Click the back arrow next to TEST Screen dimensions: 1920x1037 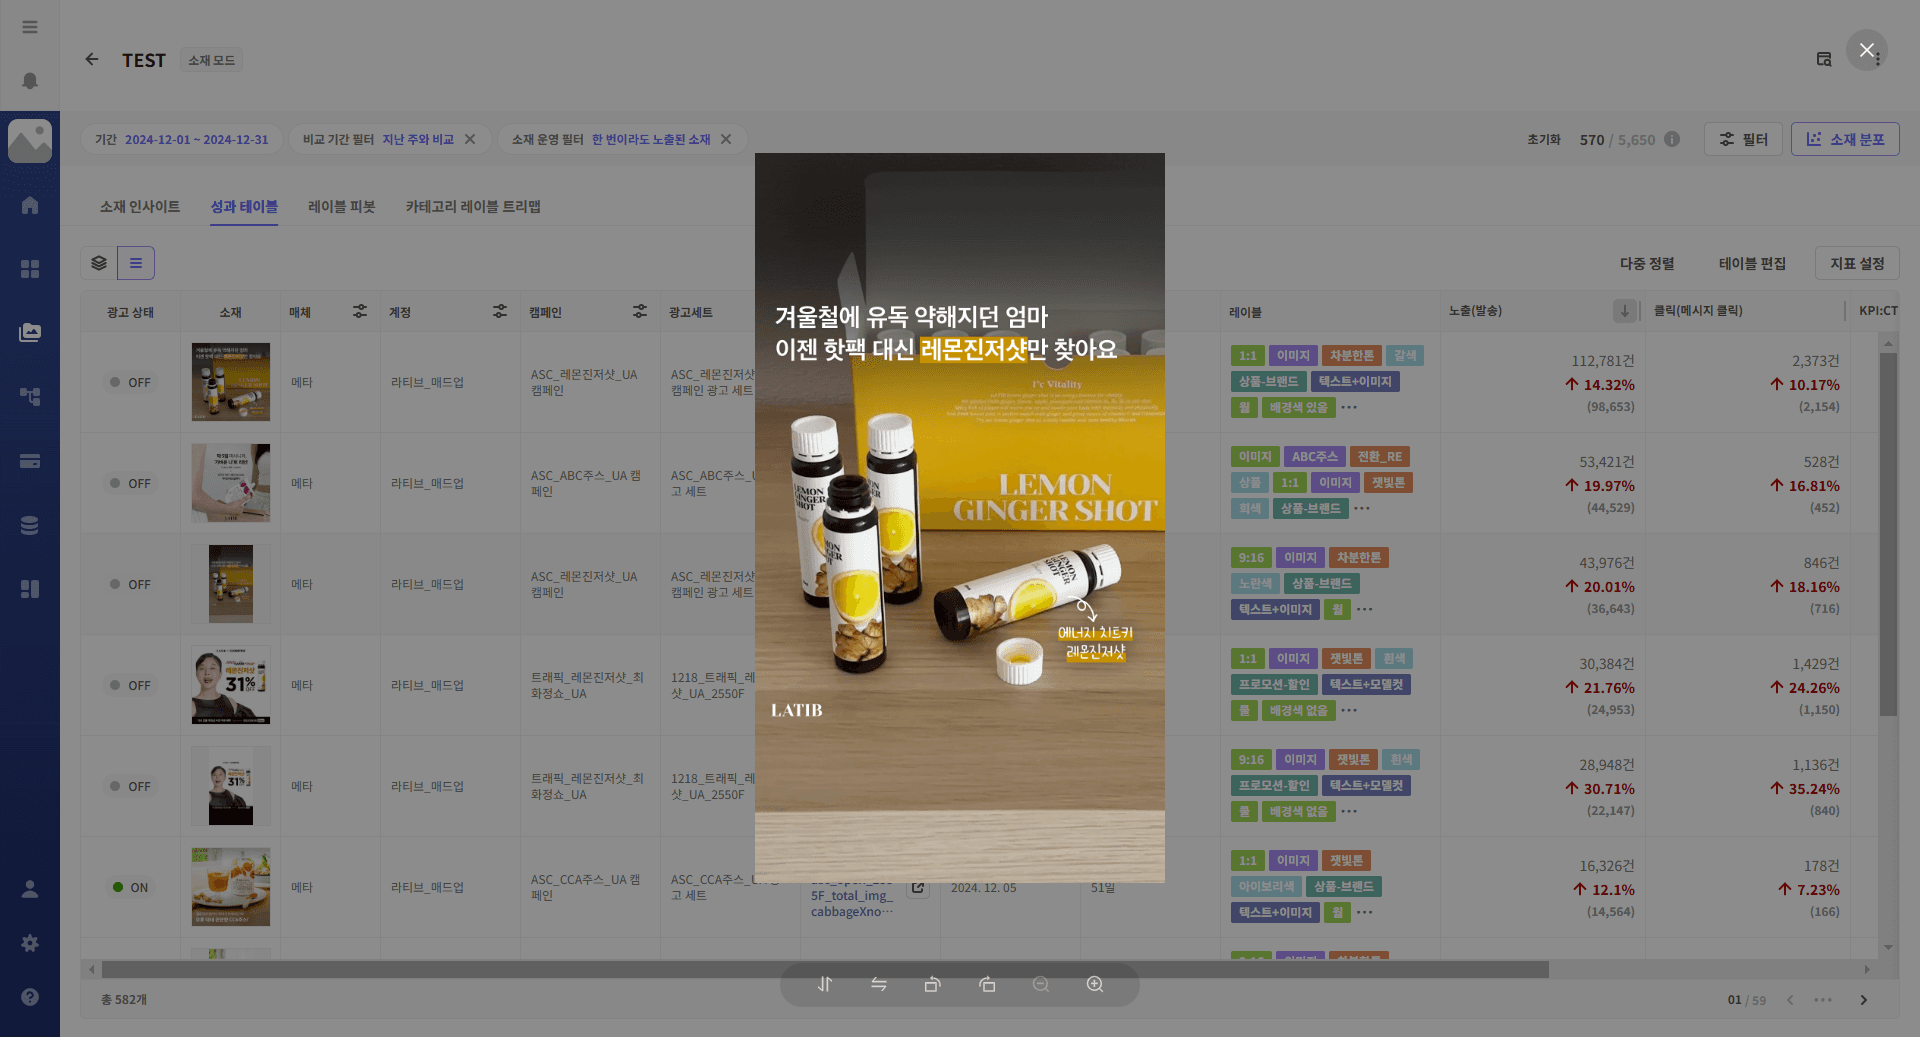pyautogui.click(x=92, y=60)
